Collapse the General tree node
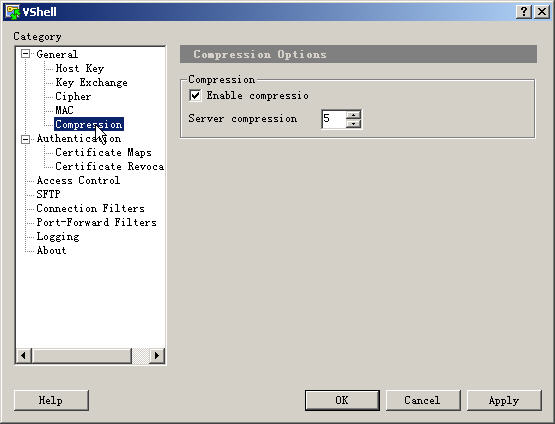Viewport: 555px width, 424px height. (x=25, y=54)
